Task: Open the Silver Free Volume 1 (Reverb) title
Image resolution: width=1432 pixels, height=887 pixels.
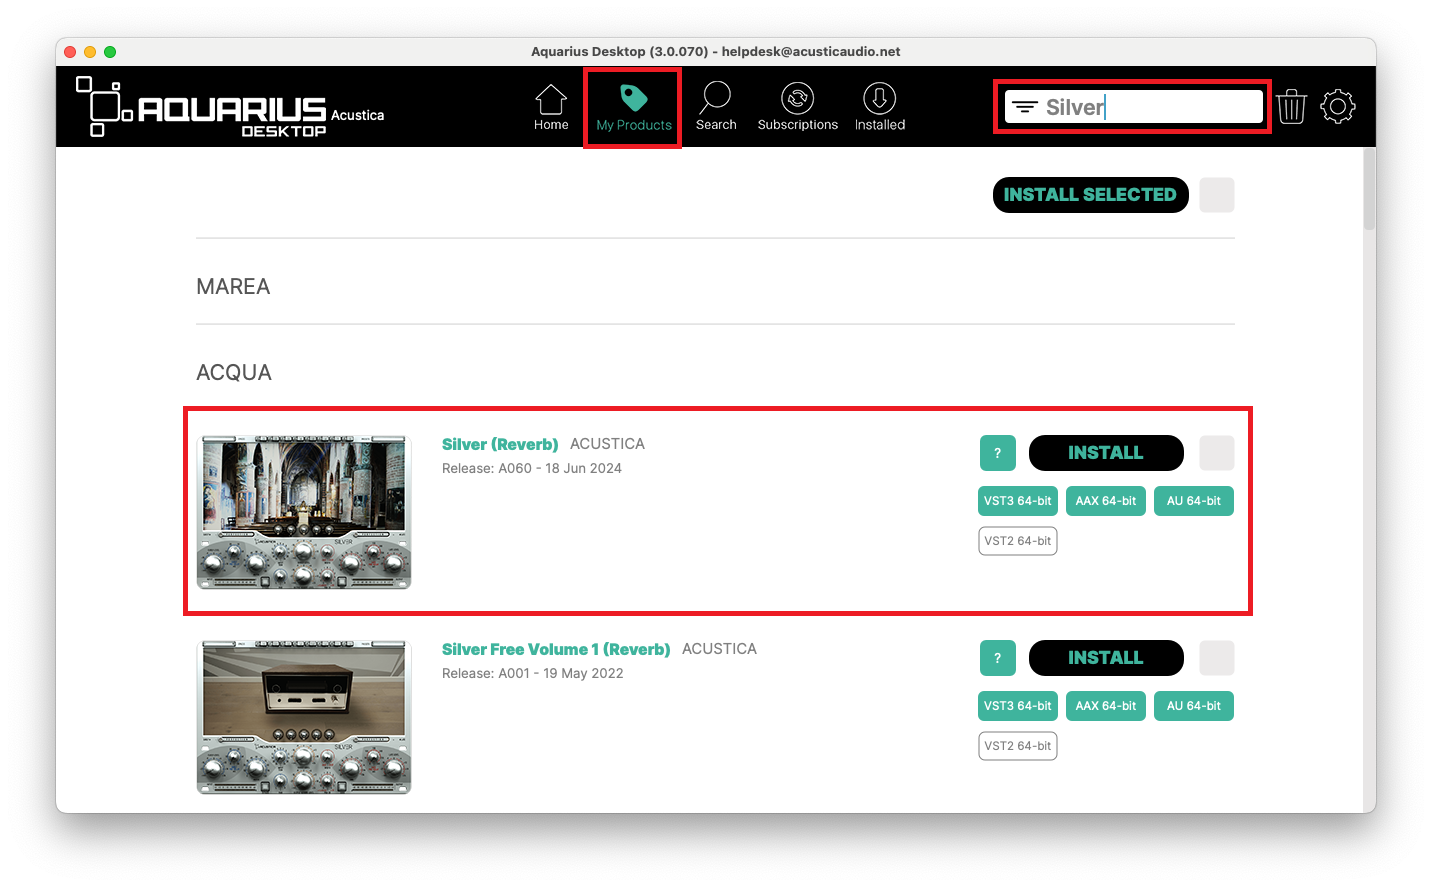Action: pyautogui.click(x=556, y=649)
